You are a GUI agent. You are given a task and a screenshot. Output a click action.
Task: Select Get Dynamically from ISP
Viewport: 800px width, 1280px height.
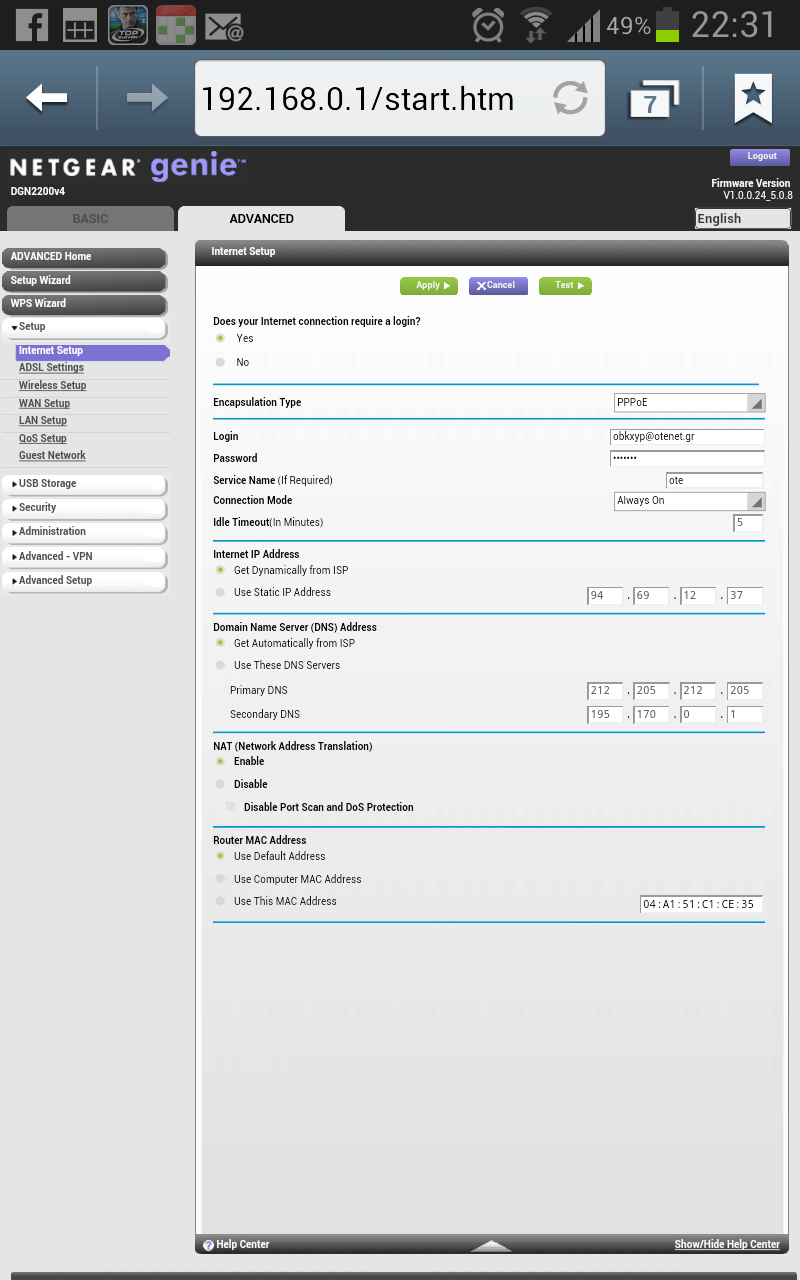[220, 570]
